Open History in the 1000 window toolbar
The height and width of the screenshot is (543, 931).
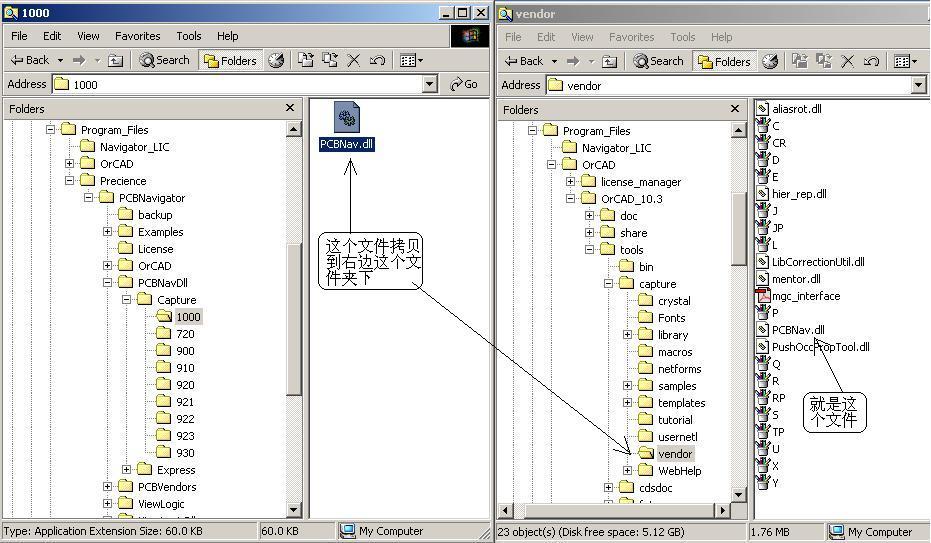point(276,60)
